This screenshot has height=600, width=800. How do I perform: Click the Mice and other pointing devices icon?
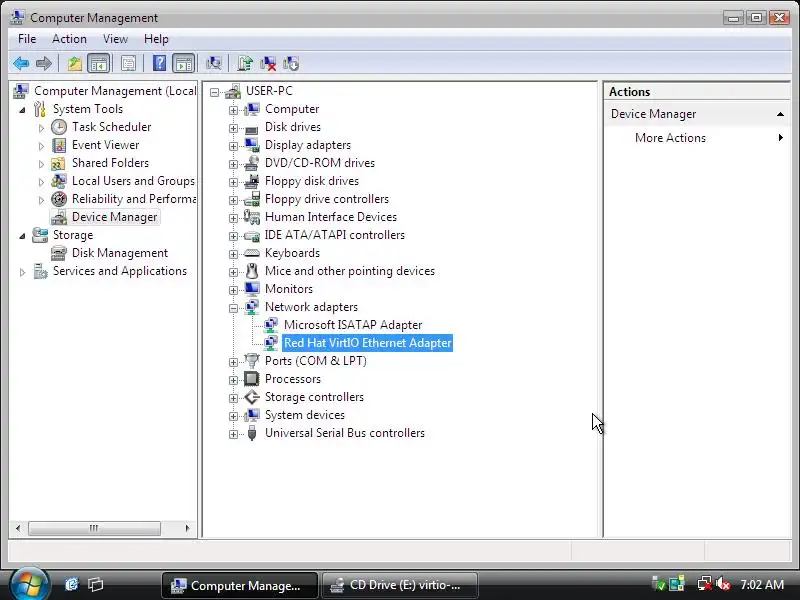(252, 271)
